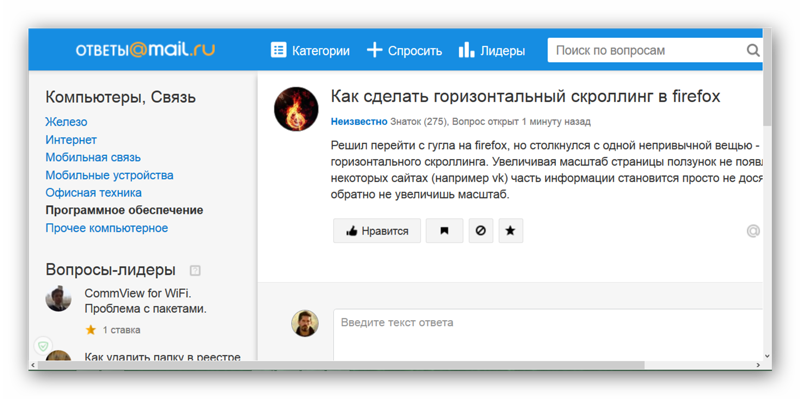Click the @ mail icon right of action buttons
This screenshot has height=399, width=800.
[754, 231]
